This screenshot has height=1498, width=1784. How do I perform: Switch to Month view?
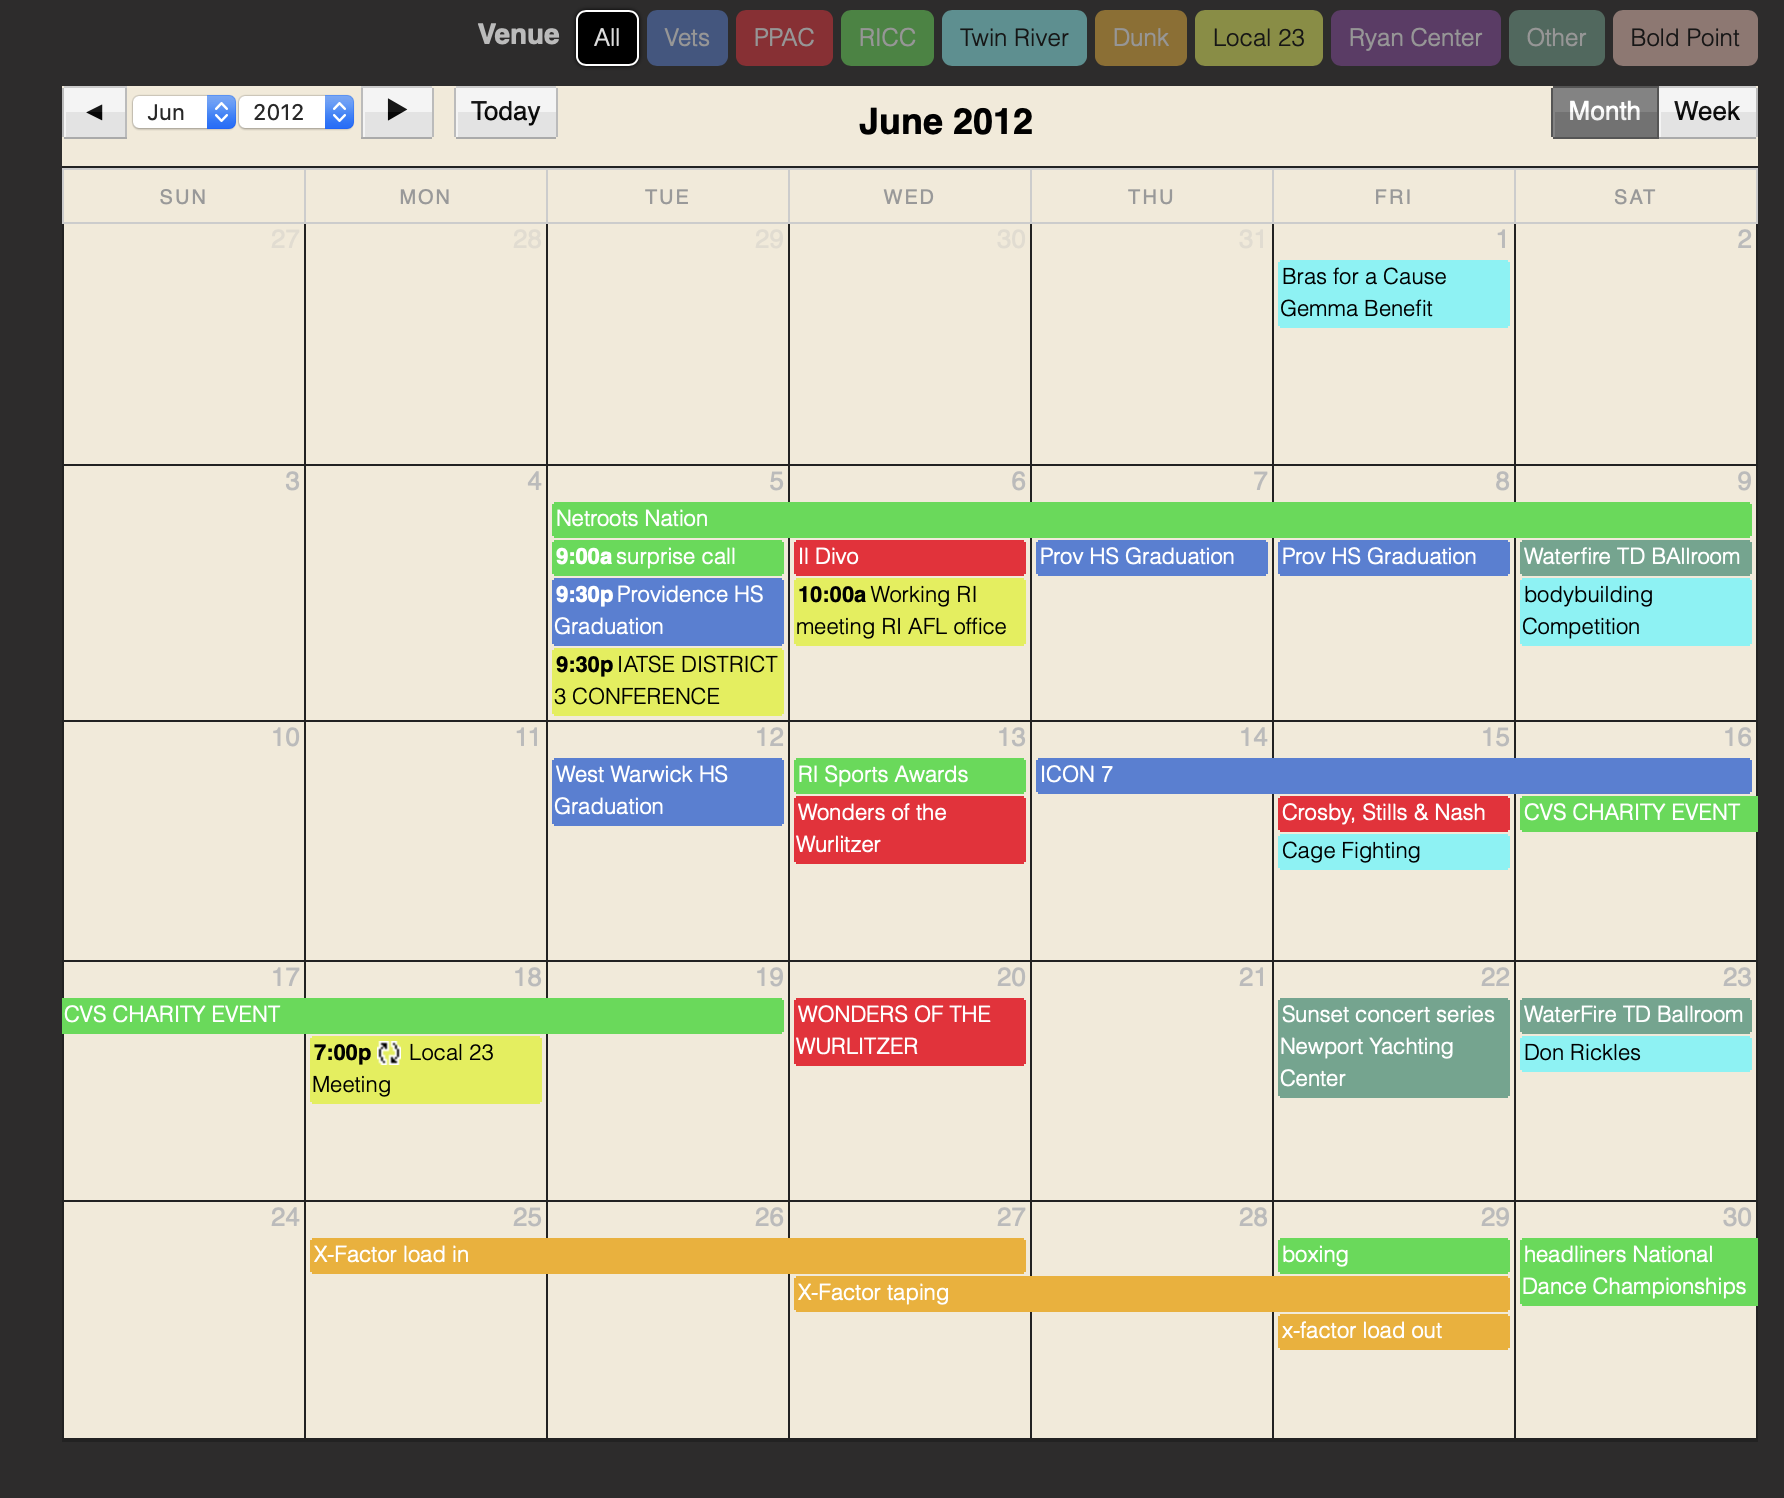(x=1604, y=112)
